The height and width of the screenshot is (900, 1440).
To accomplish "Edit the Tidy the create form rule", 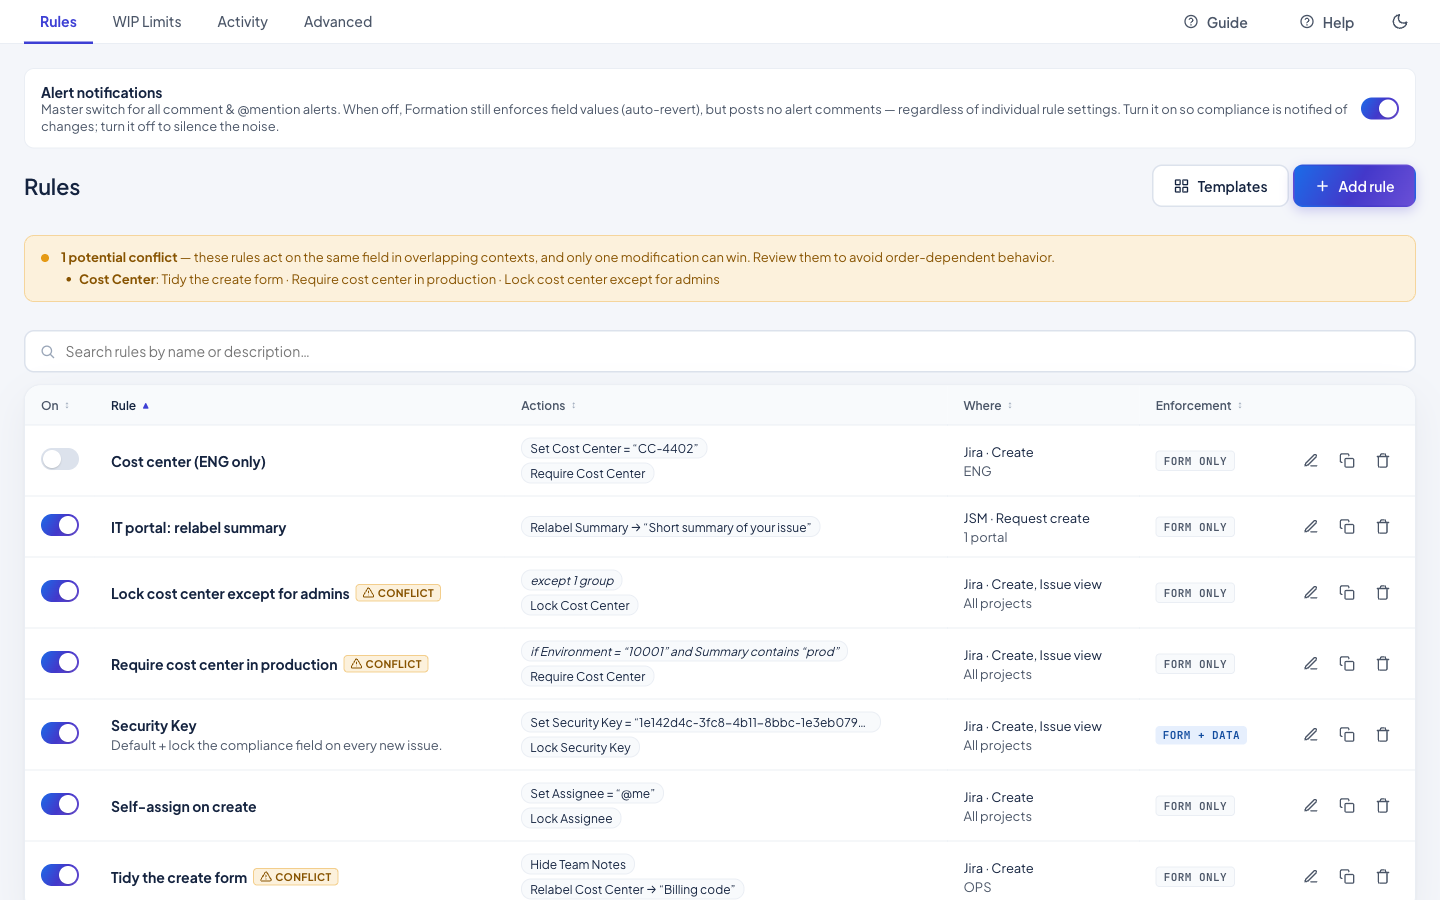I will (1311, 877).
